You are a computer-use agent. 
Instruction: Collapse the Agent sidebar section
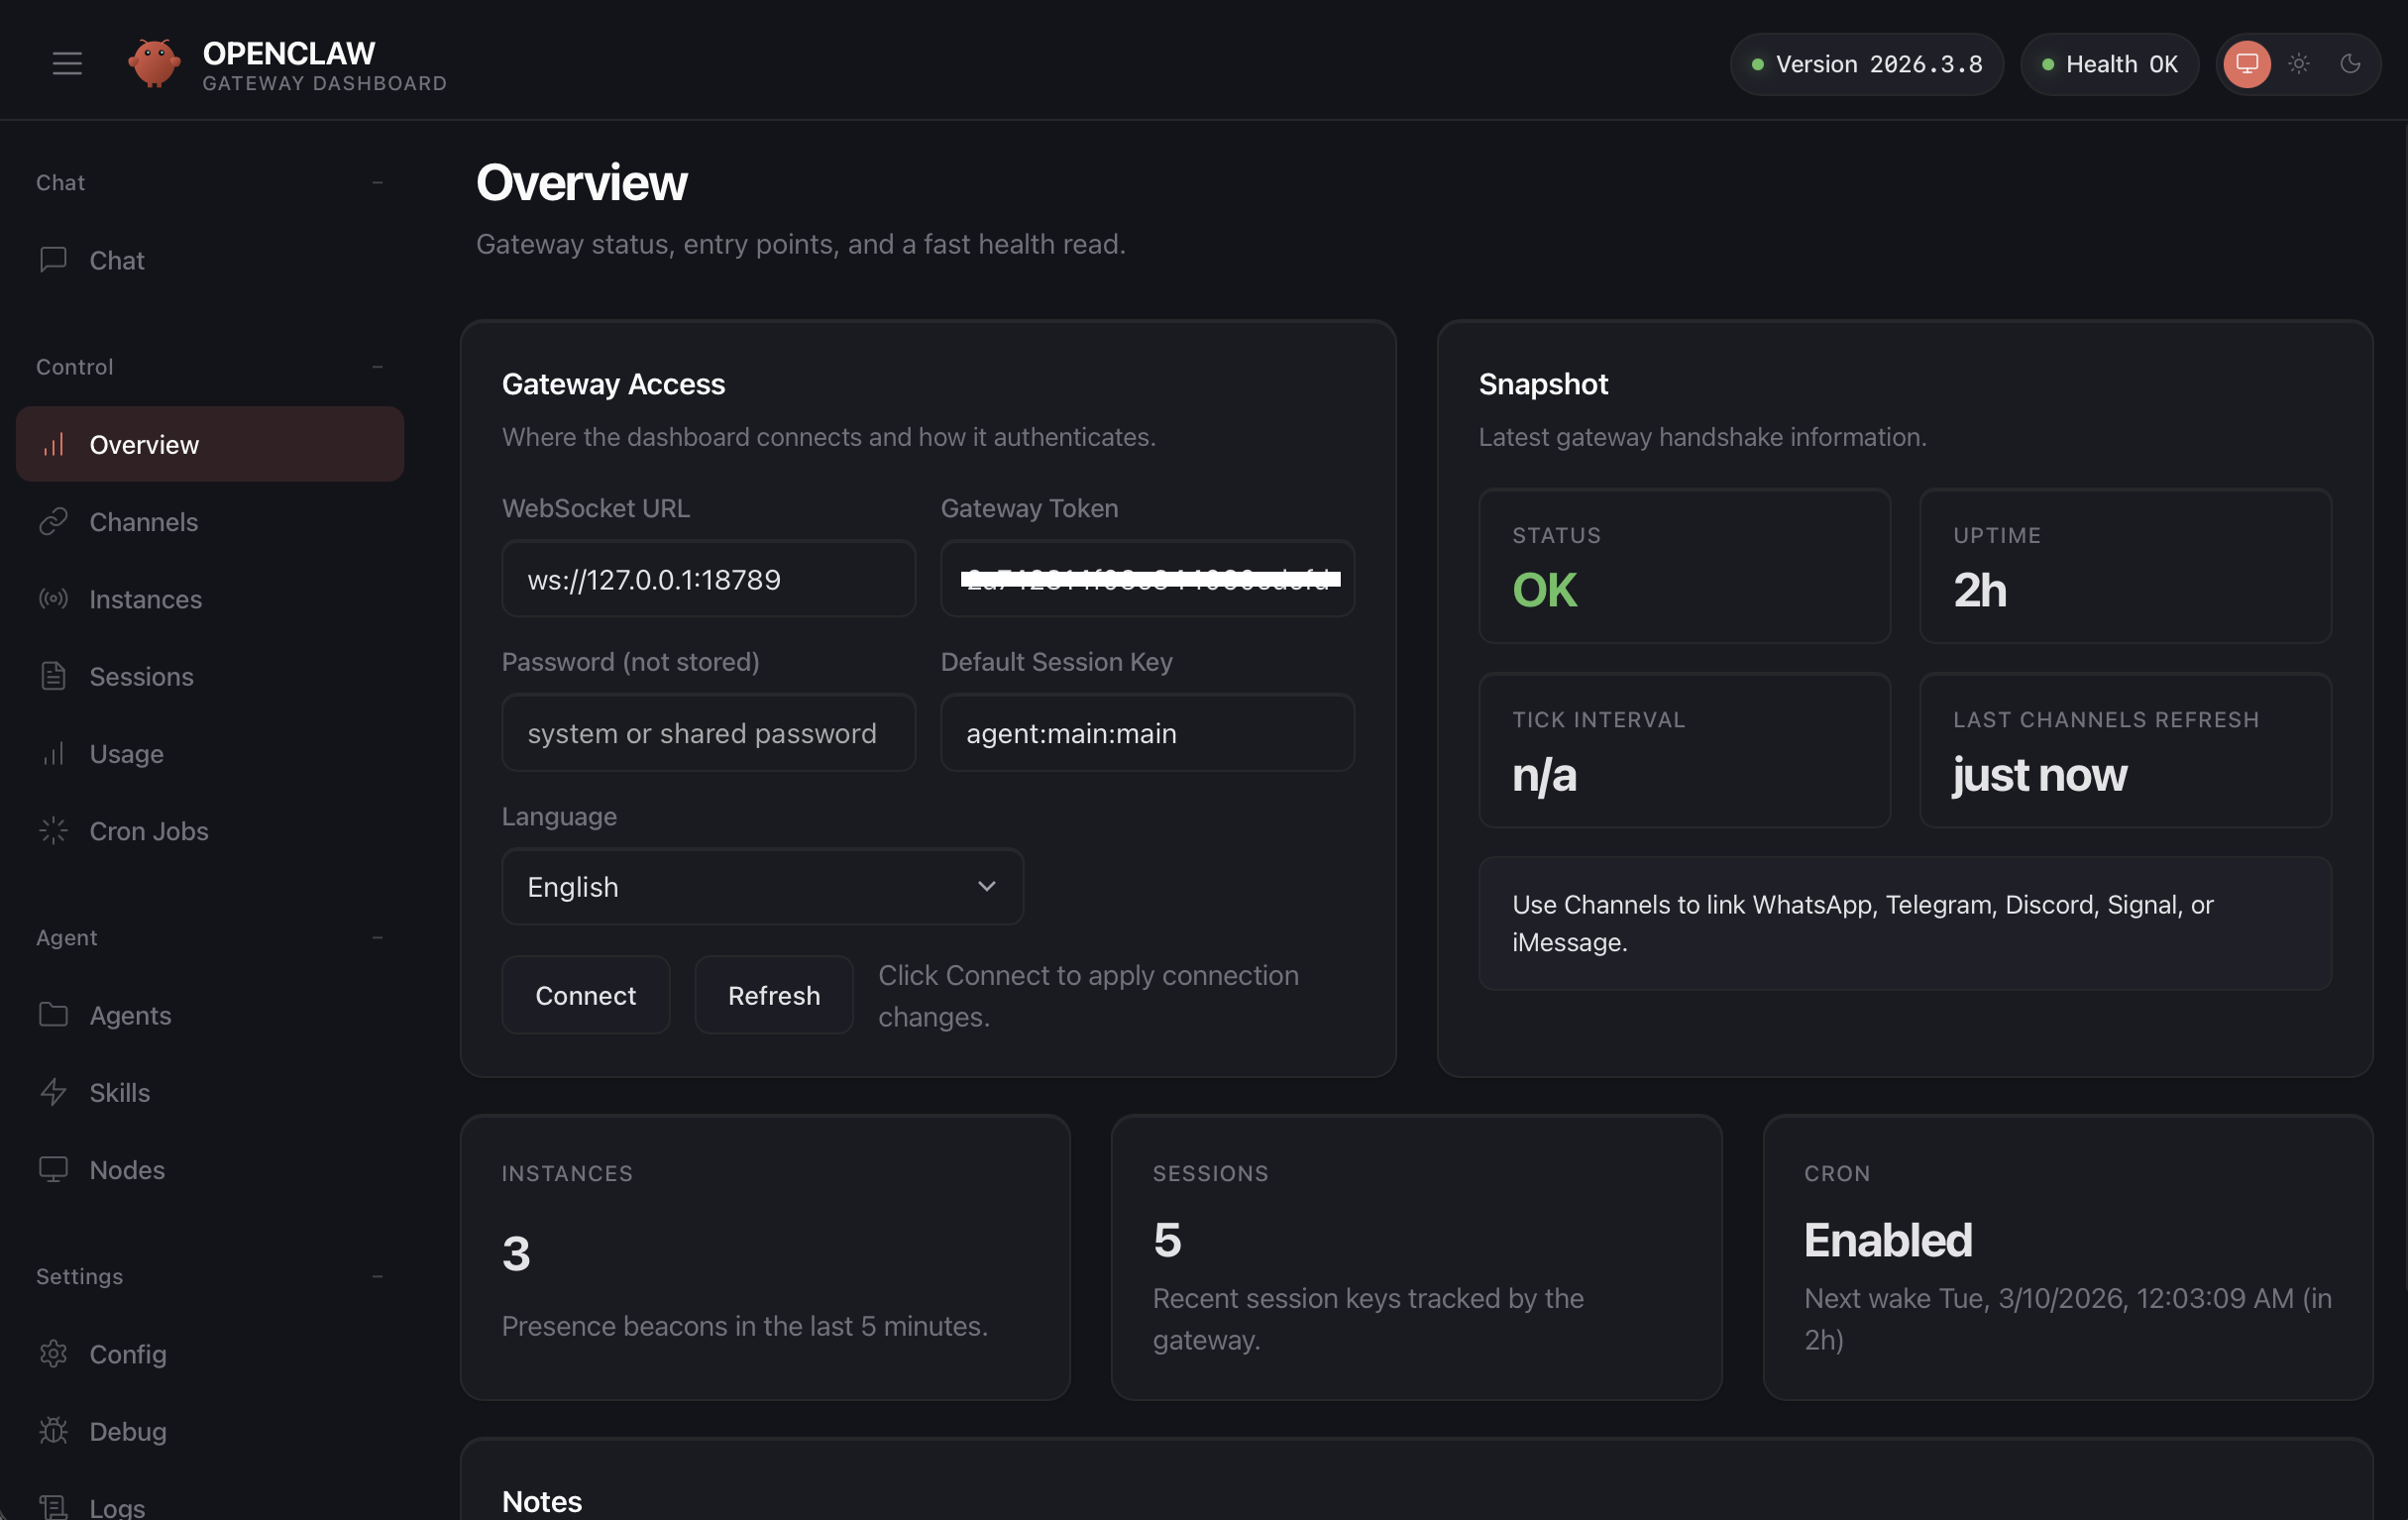[x=377, y=938]
